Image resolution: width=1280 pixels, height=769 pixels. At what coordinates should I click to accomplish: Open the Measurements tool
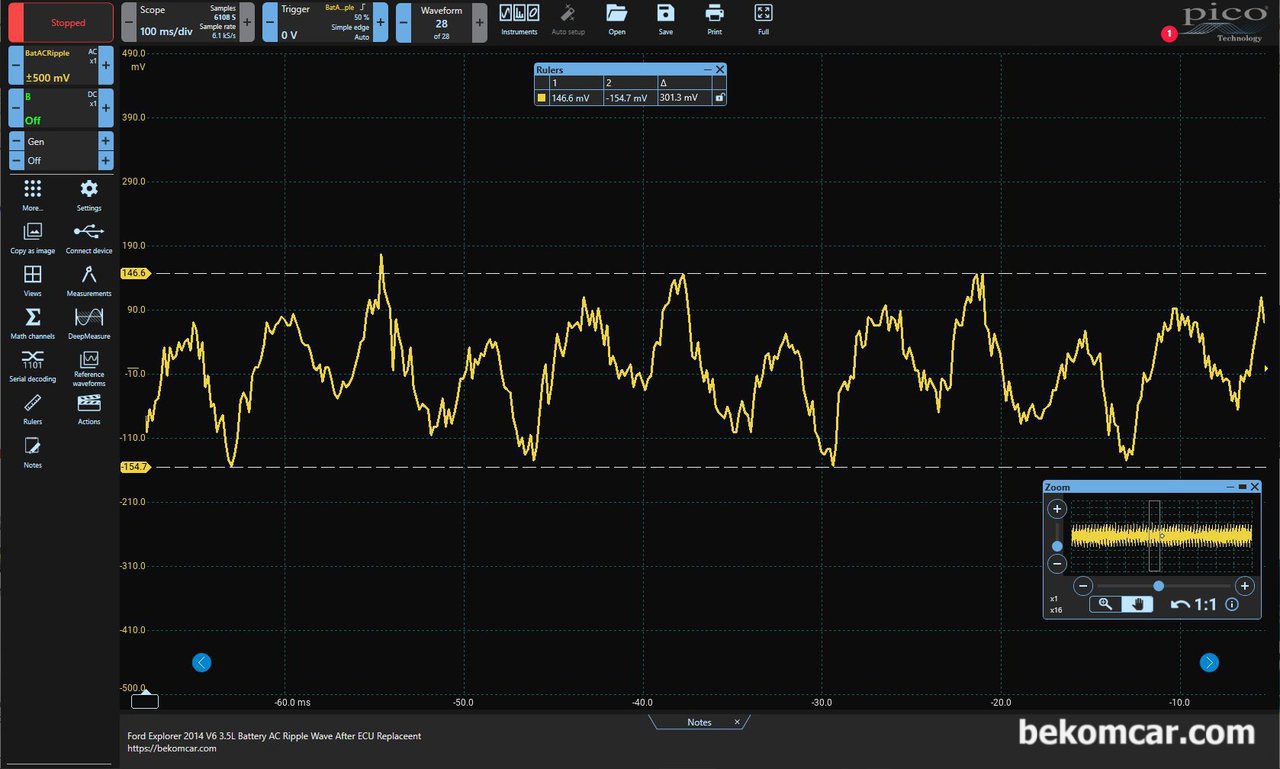(89, 281)
